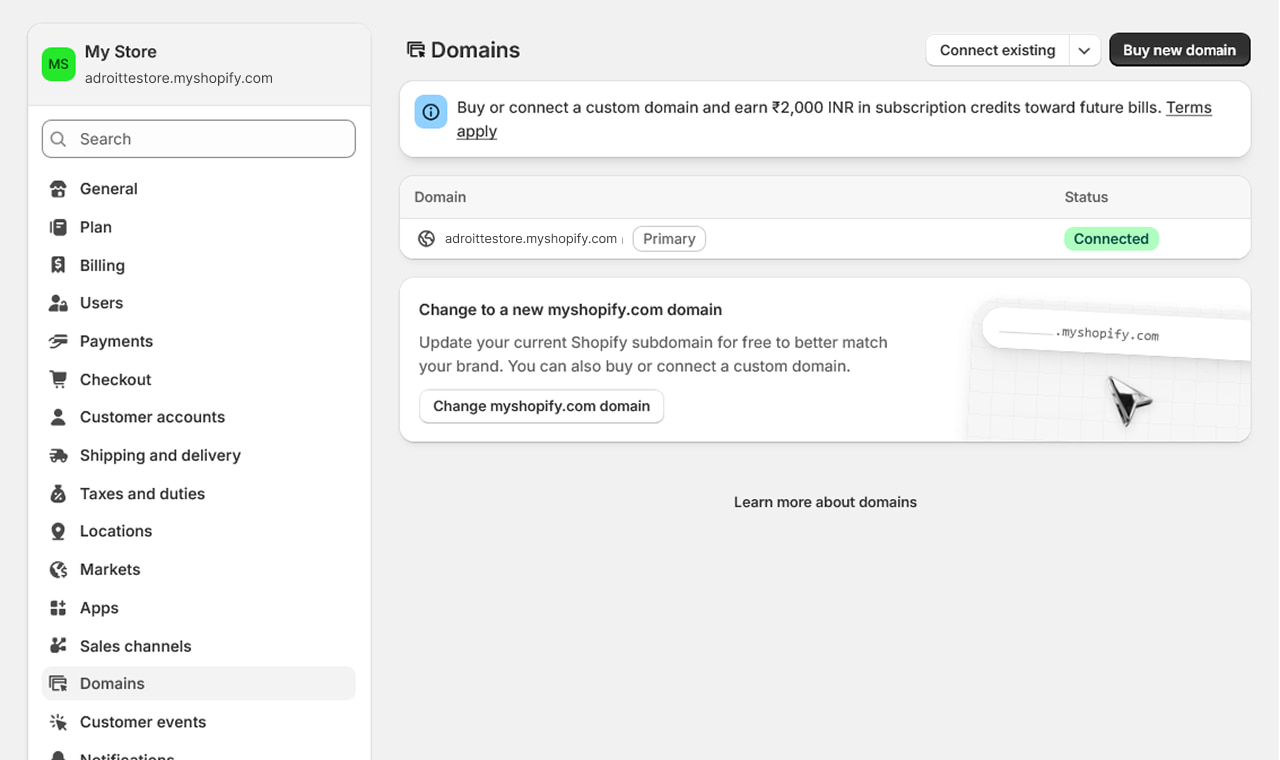The width and height of the screenshot is (1280, 760).
Task: Open General settings
Action: pos(199,189)
